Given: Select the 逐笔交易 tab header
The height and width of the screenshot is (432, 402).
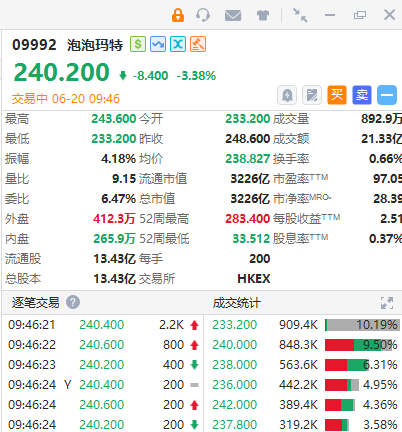Looking at the screenshot, I should (35, 303).
